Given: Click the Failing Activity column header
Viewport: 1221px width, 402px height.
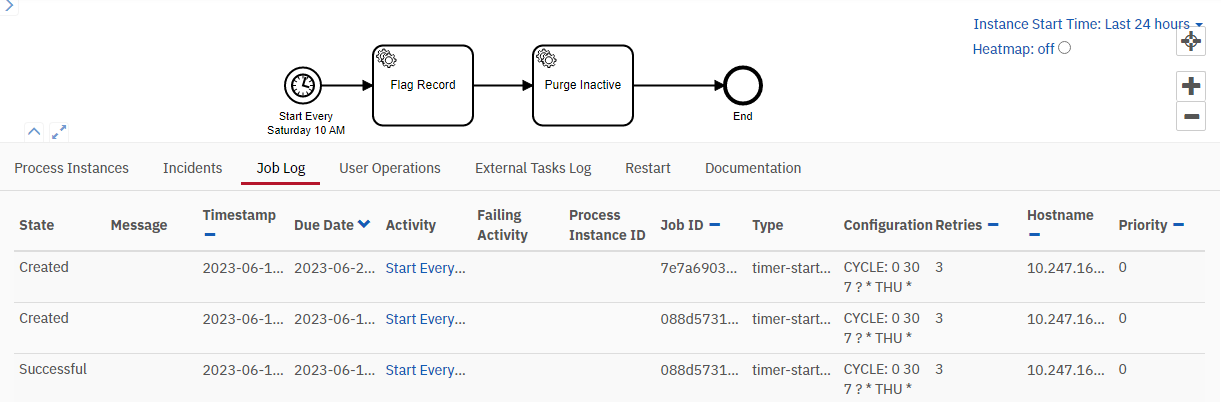Looking at the screenshot, I should [502, 225].
